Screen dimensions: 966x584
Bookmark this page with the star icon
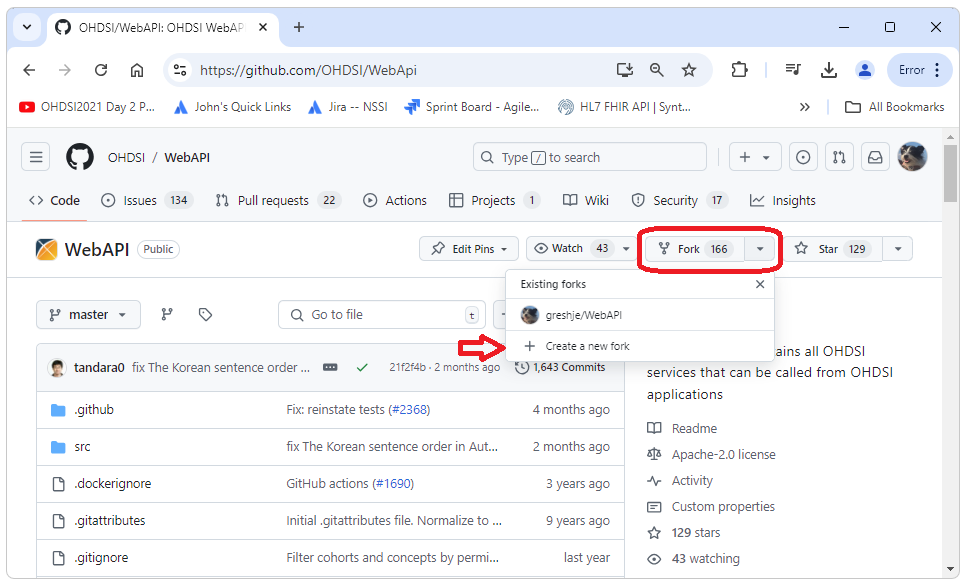click(x=689, y=70)
